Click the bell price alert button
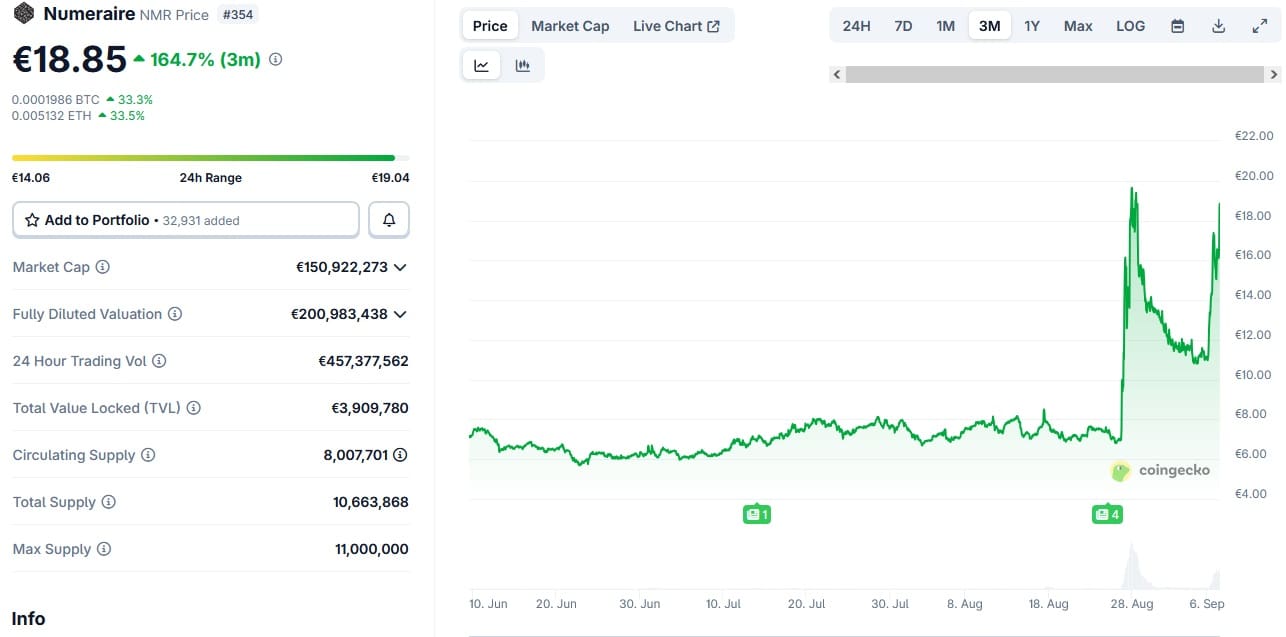 (x=389, y=220)
